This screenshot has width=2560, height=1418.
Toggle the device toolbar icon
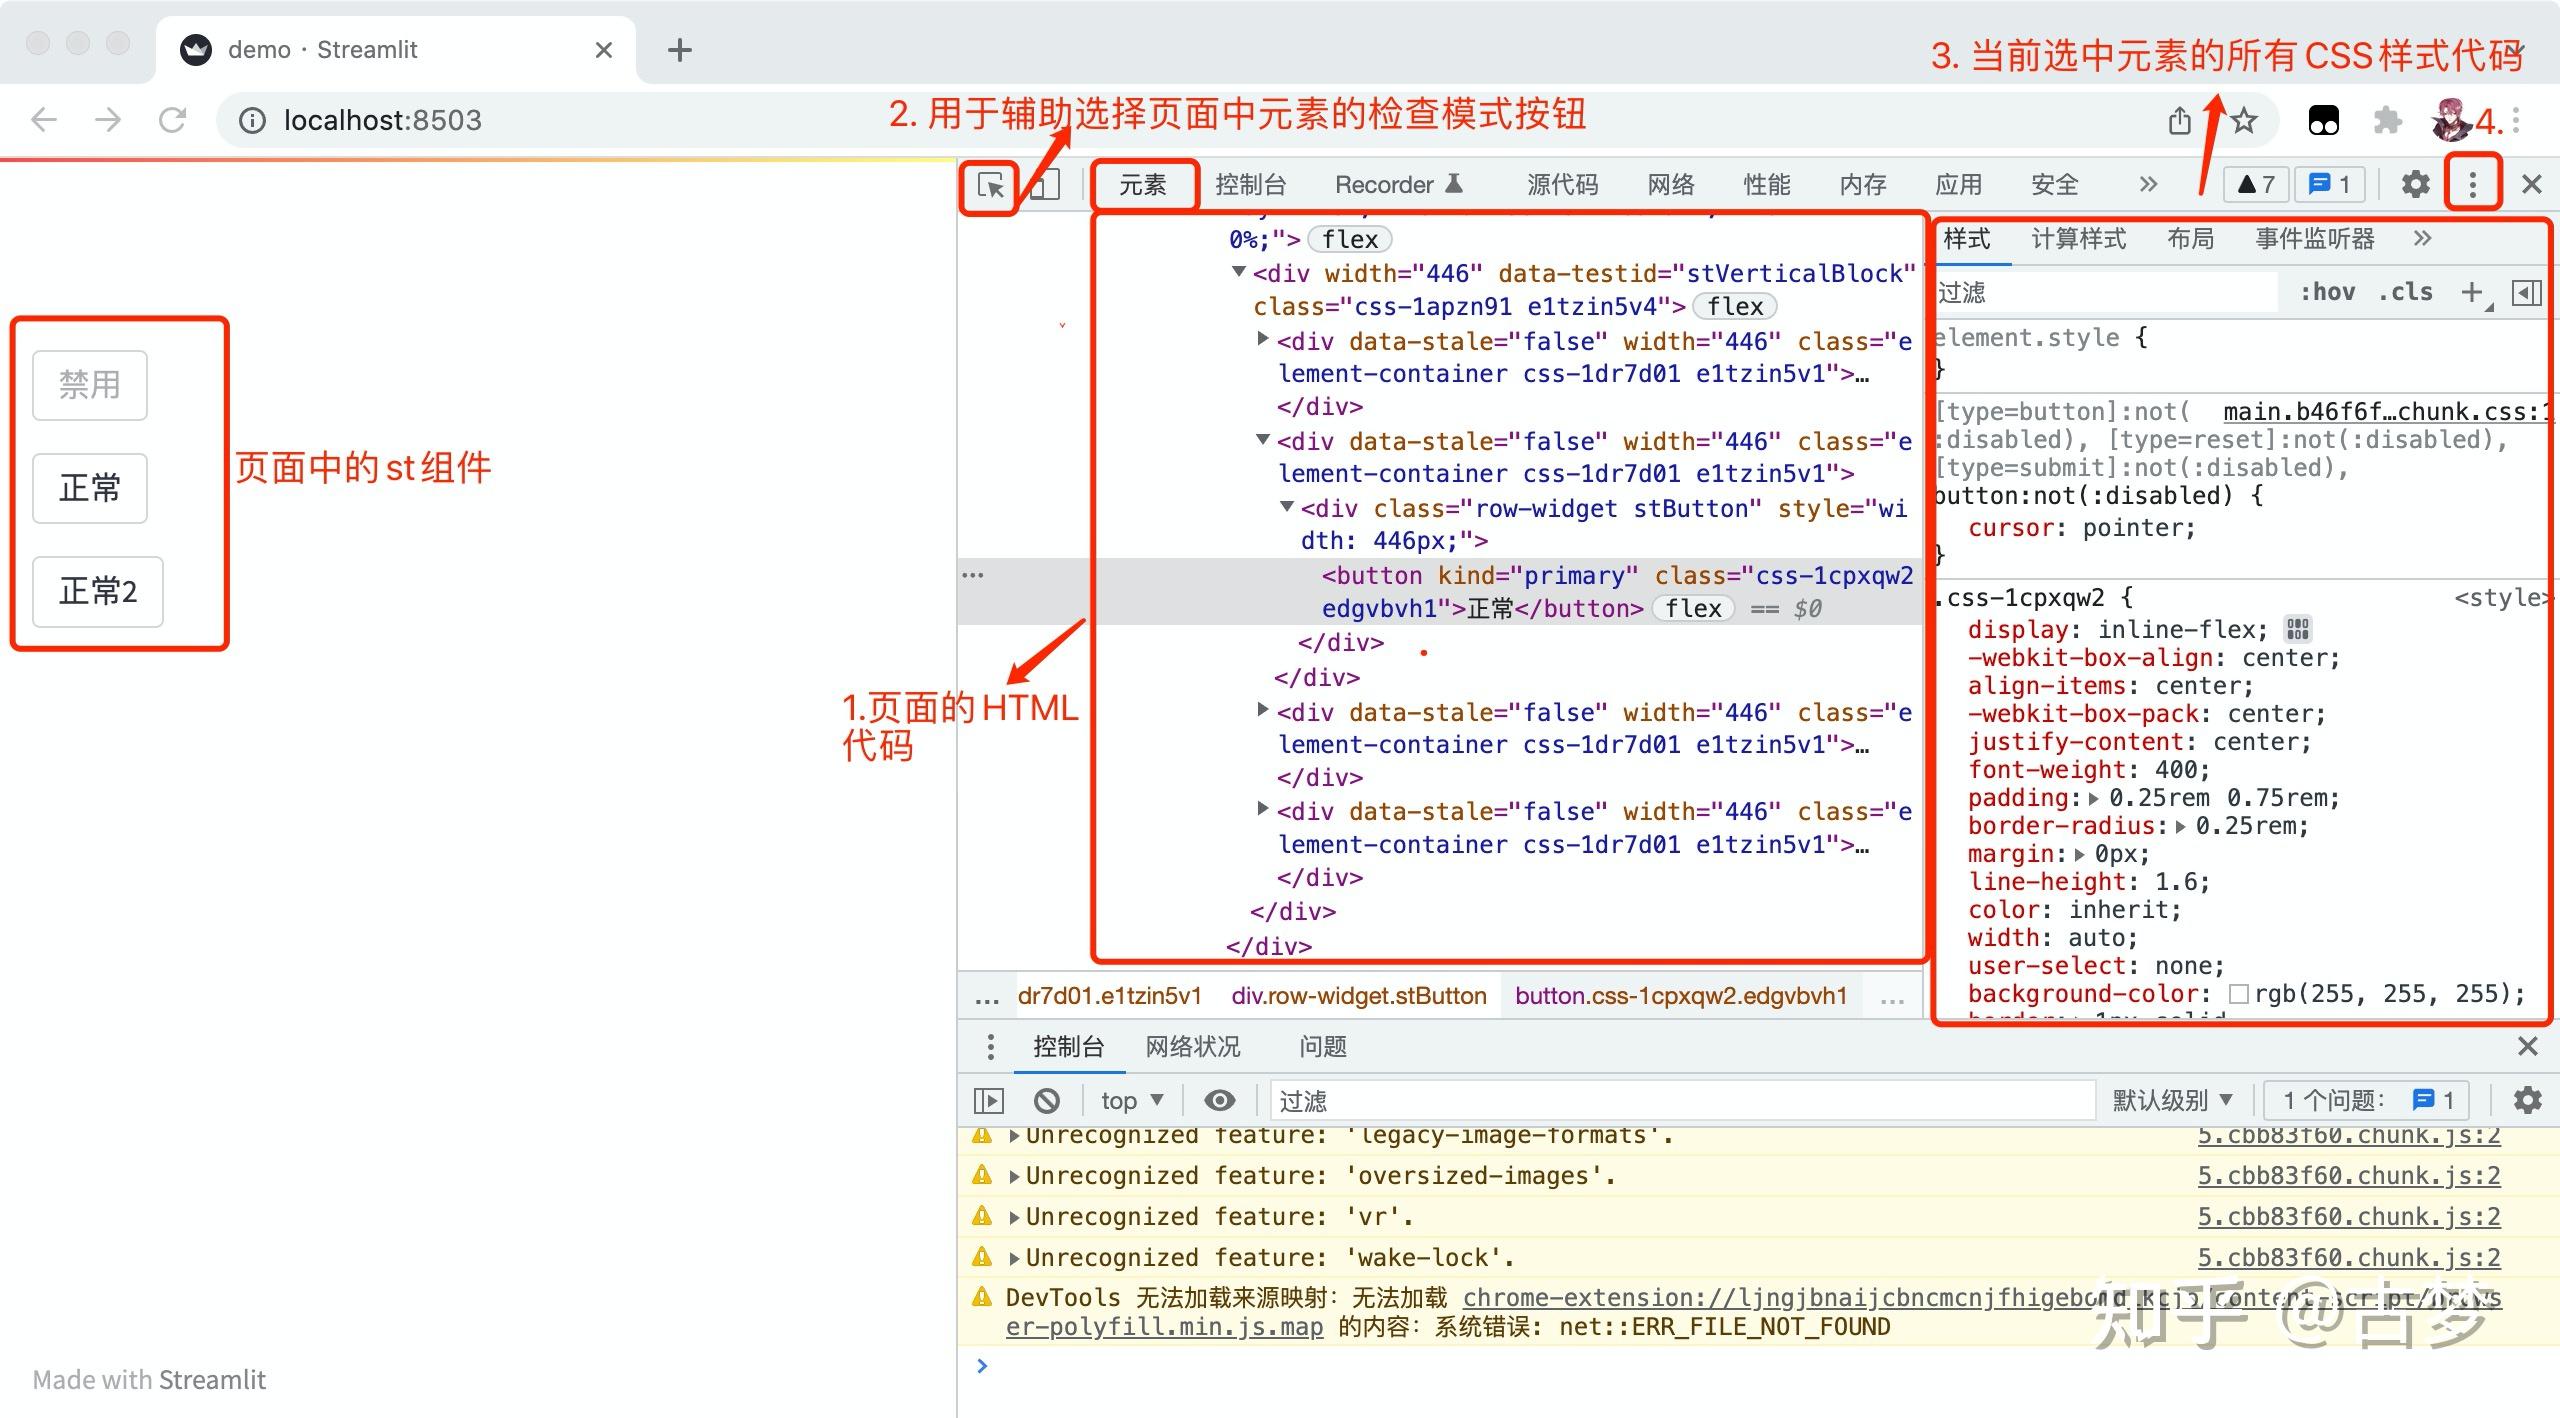click(x=1043, y=186)
